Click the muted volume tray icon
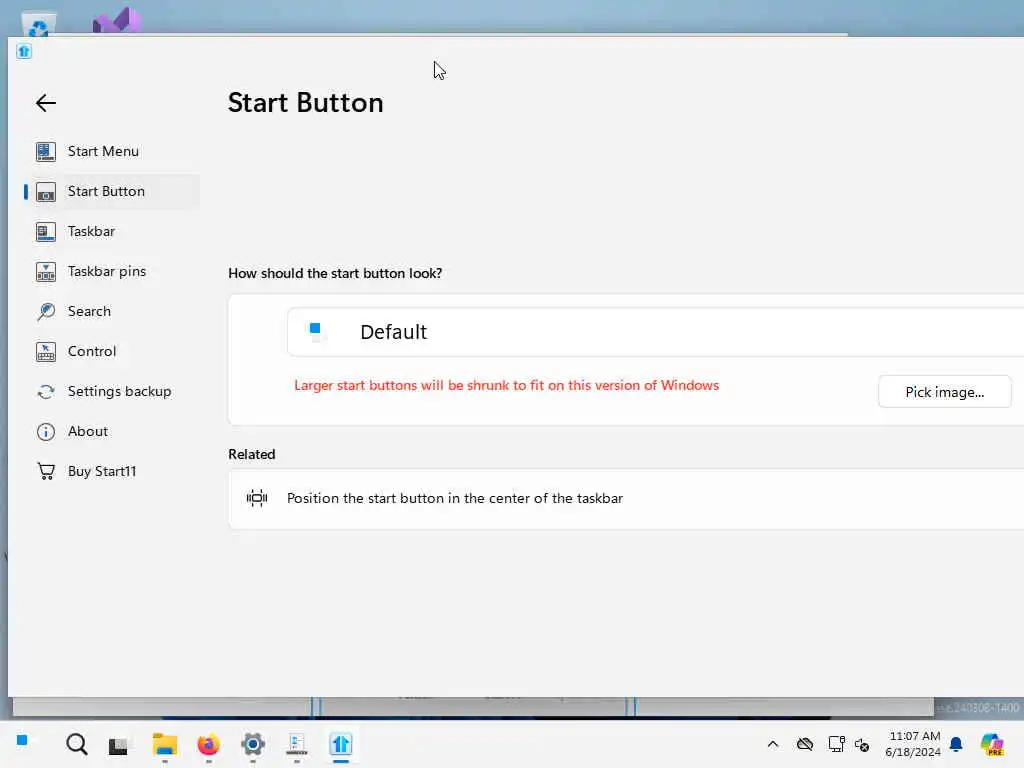This screenshot has width=1024, height=768. (x=862, y=744)
